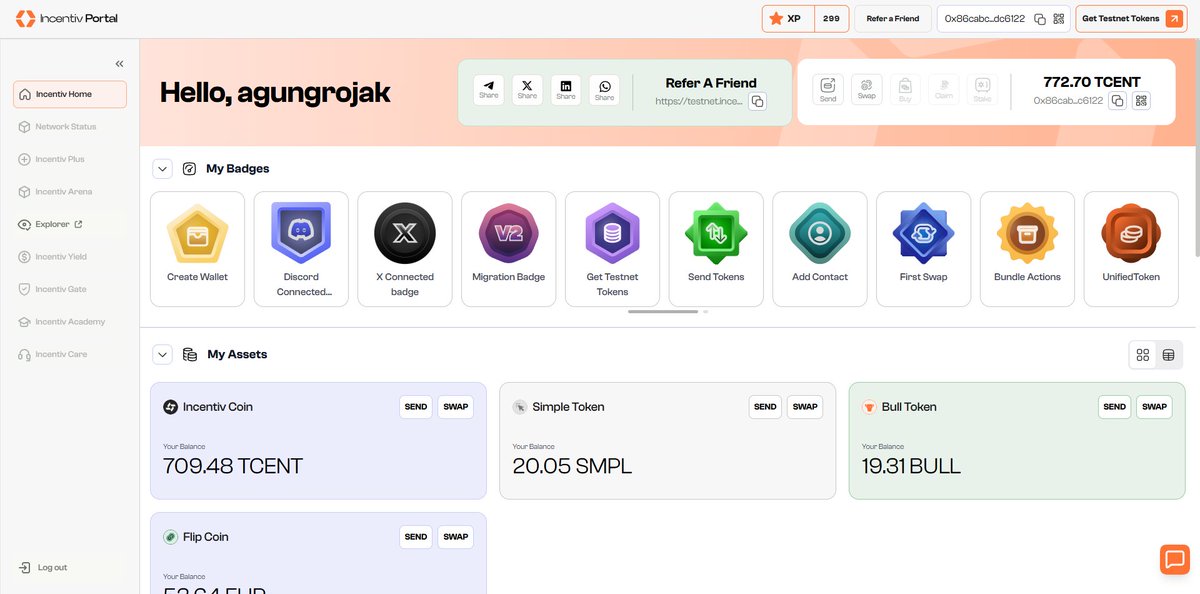Open Incentiv Academy in sidebar
Image resolution: width=1200 pixels, height=594 pixels.
tap(70, 322)
